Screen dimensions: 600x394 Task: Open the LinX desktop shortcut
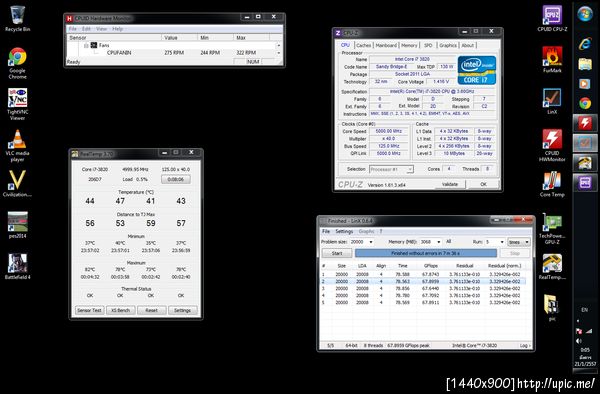(x=552, y=101)
